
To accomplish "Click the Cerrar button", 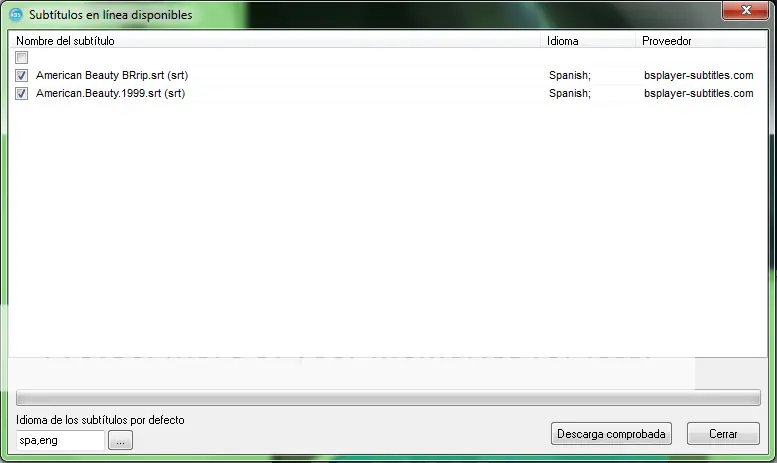I will click(x=723, y=434).
